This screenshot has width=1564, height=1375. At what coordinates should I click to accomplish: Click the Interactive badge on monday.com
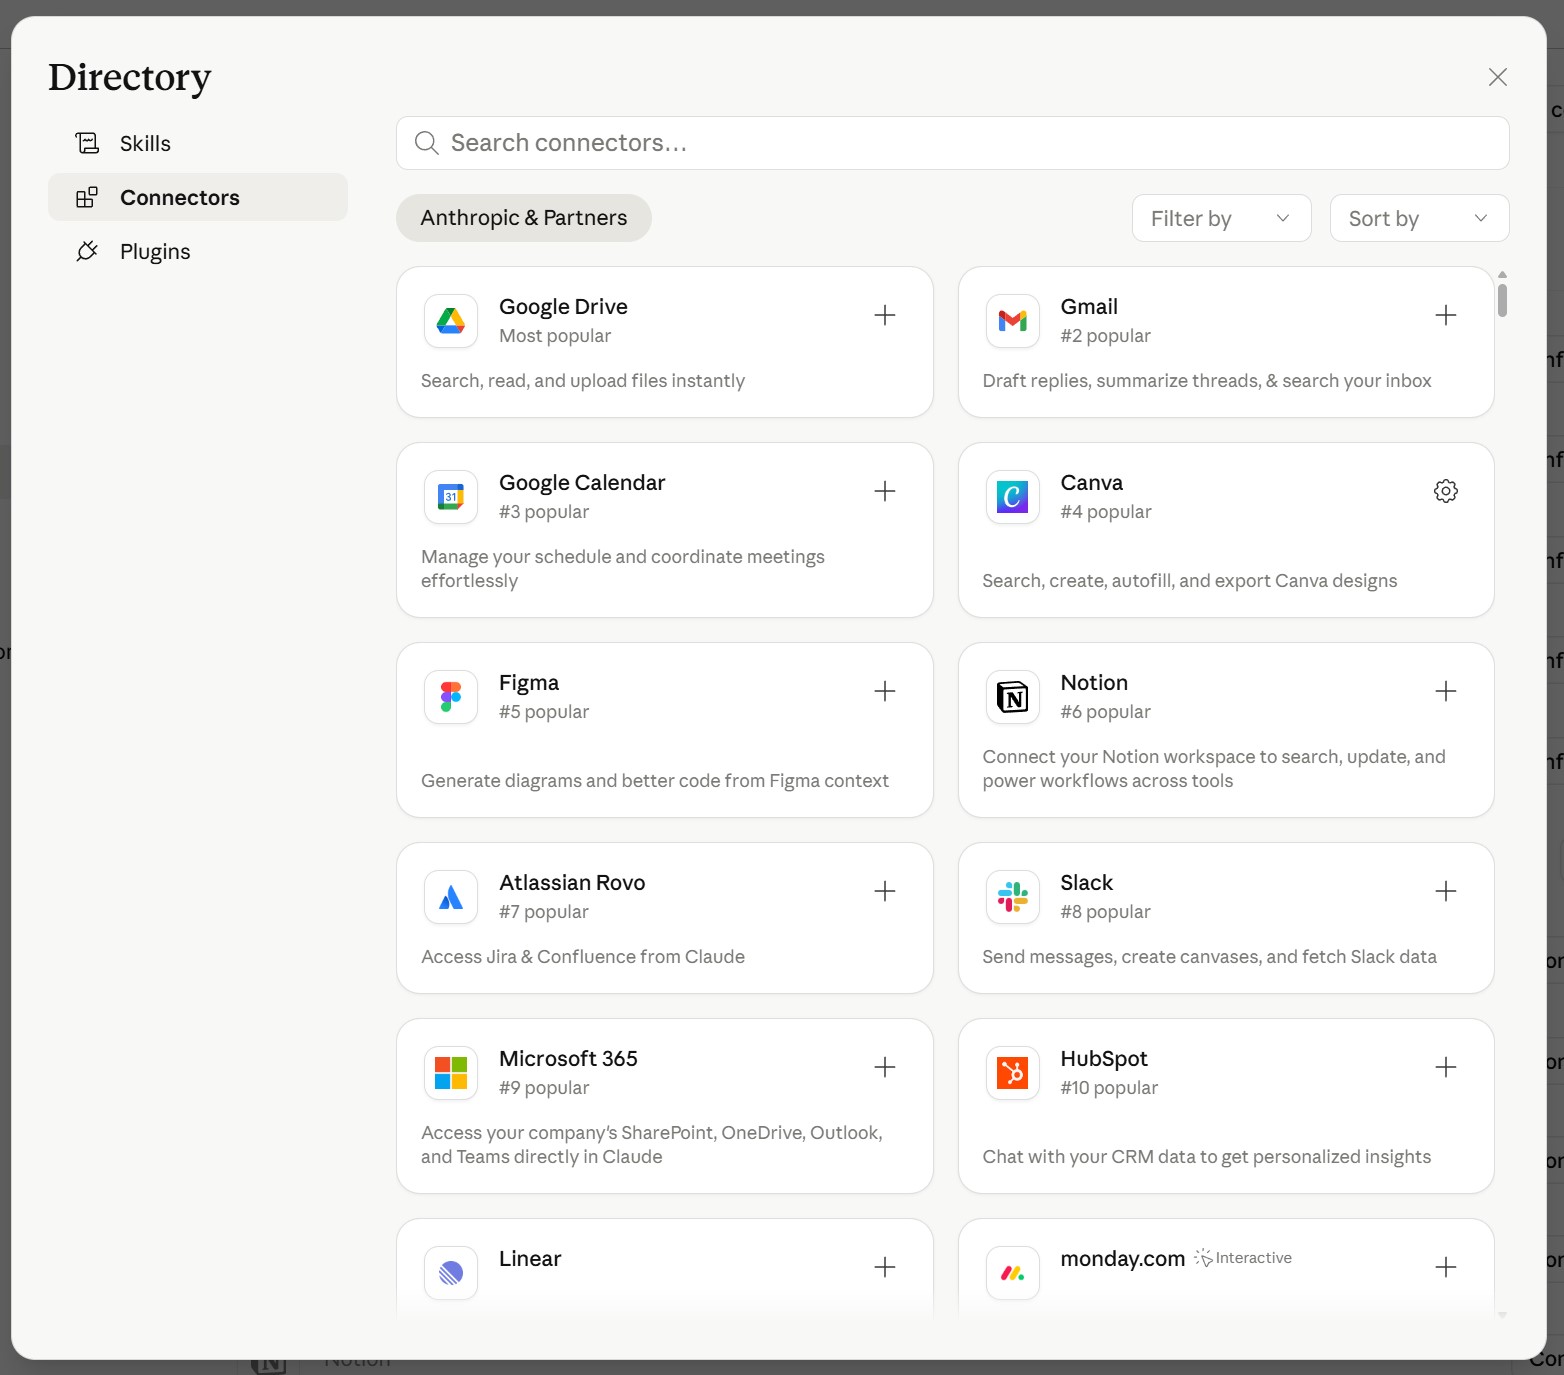tap(1243, 1258)
